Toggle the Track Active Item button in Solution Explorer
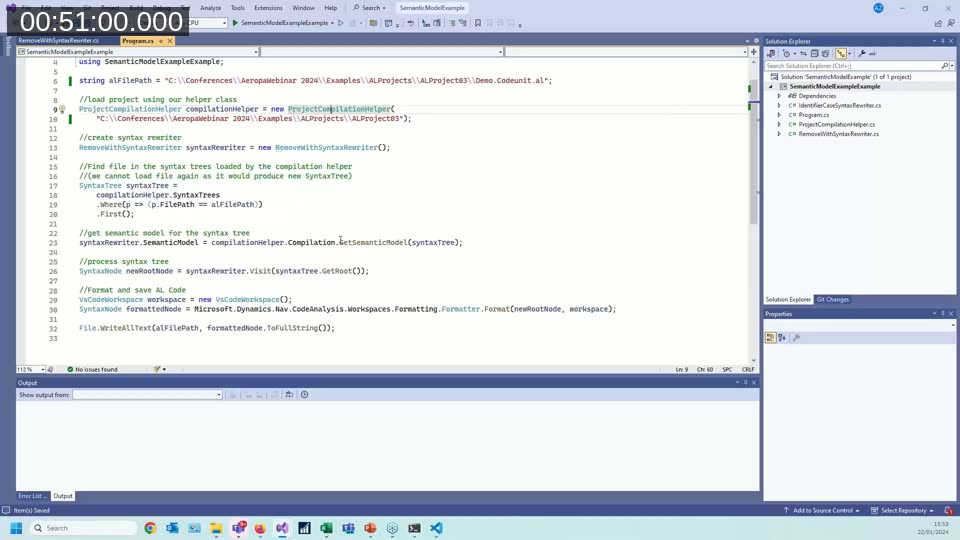 [x=841, y=53]
